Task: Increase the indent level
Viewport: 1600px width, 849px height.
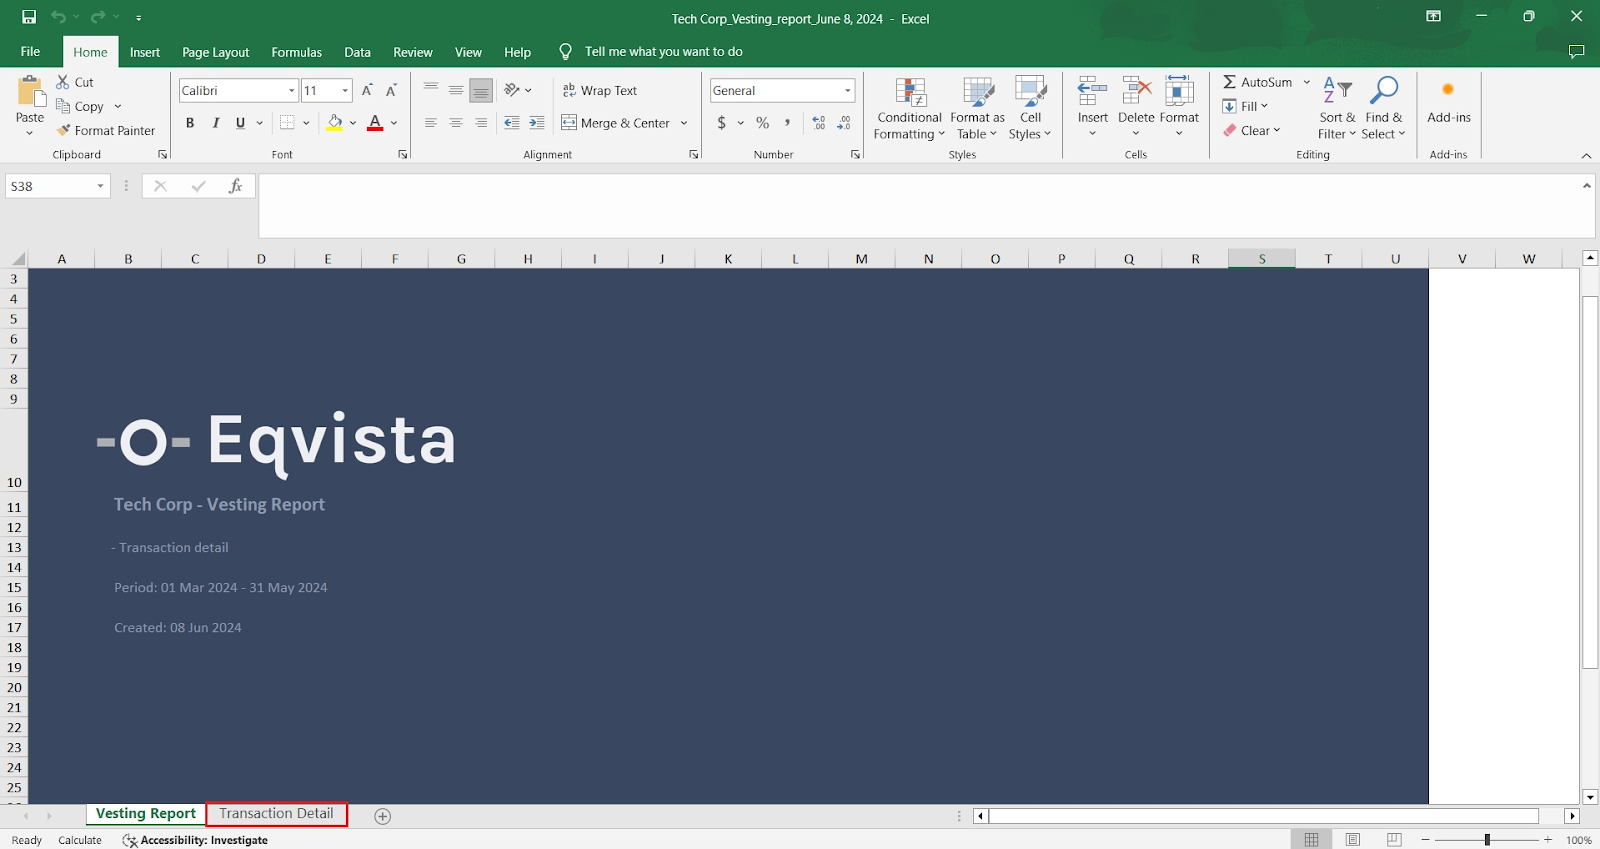Action: 537,122
